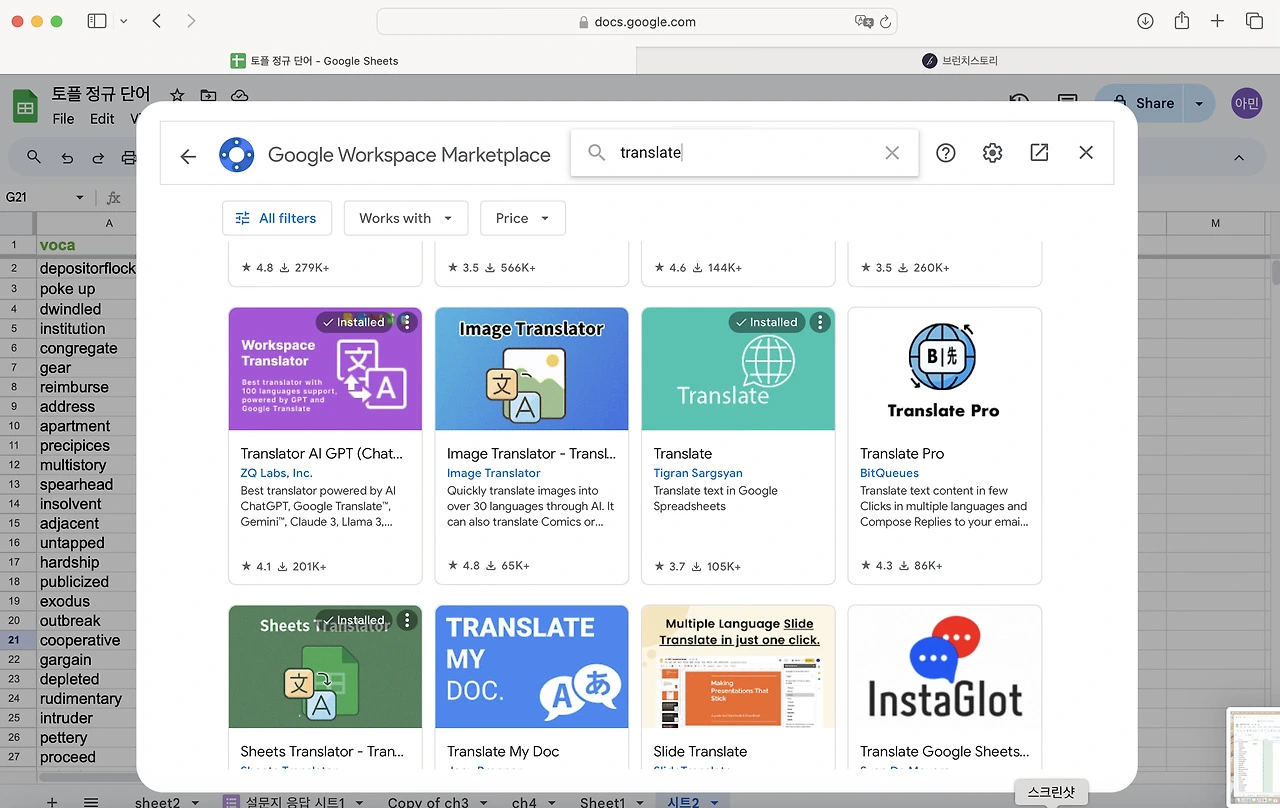Select the Slide Translate listing title

[x=700, y=751]
